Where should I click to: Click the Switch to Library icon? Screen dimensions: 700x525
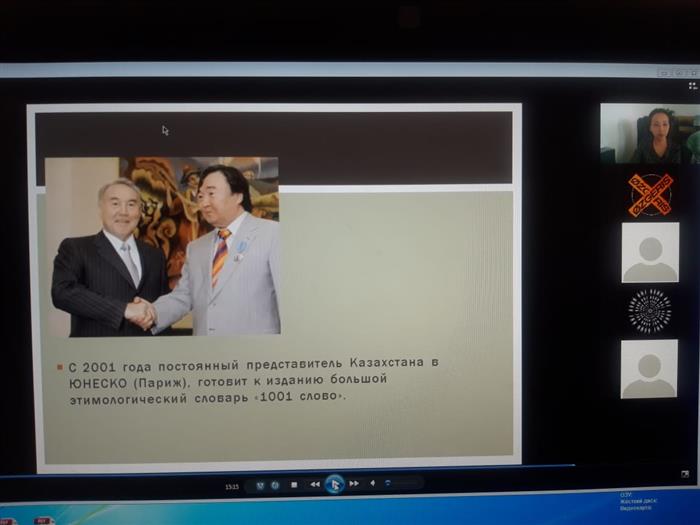(692, 86)
